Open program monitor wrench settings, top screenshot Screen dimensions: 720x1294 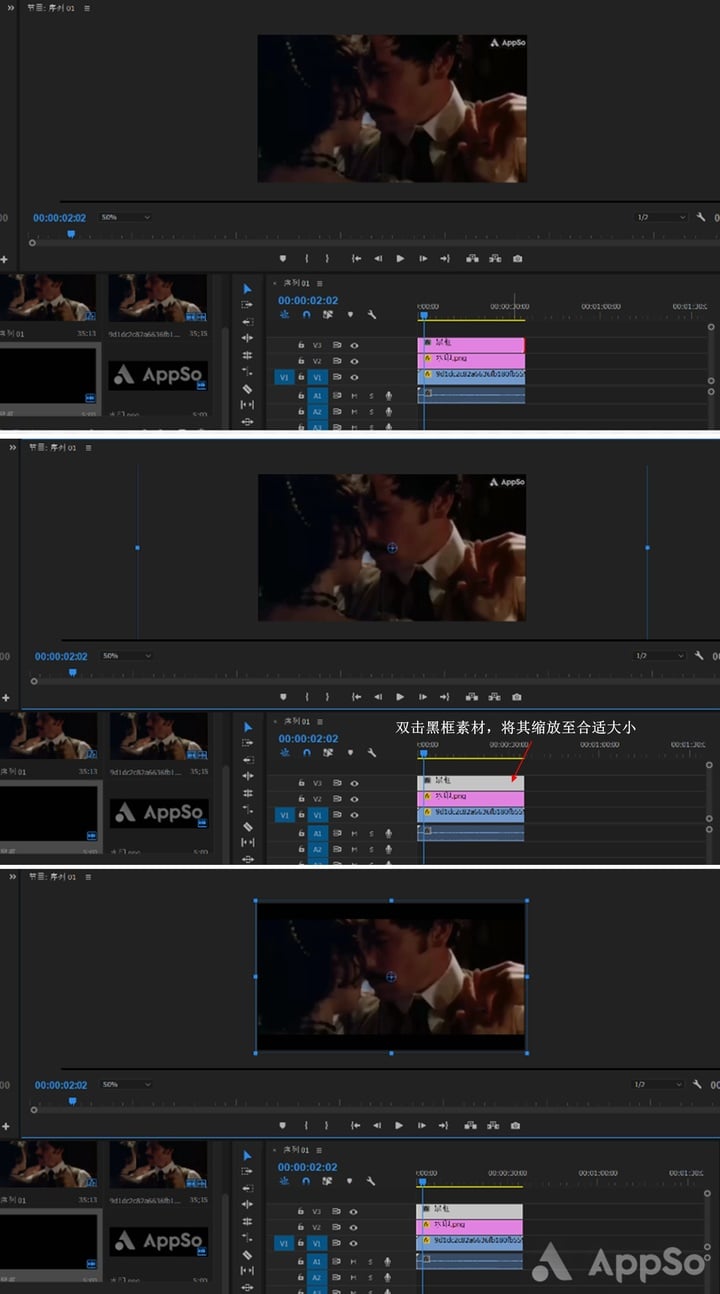coord(700,217)
